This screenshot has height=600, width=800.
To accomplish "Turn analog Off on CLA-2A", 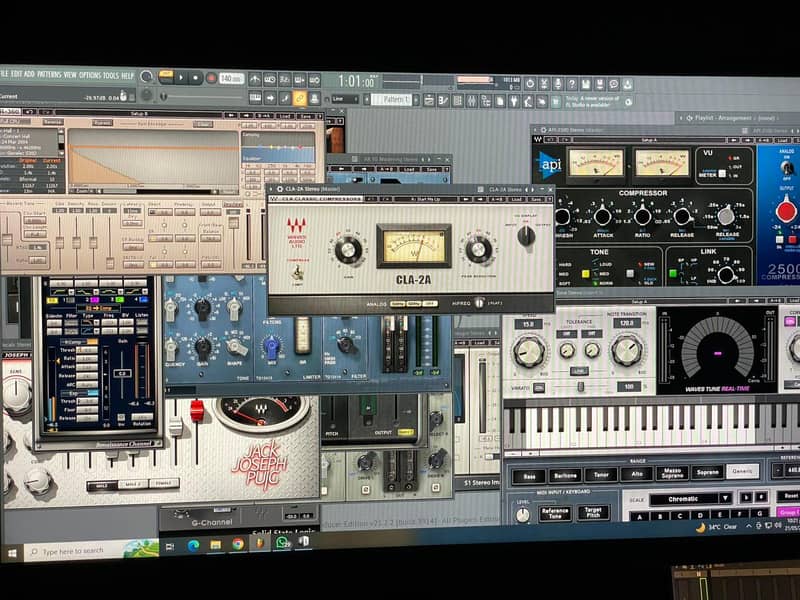I will click(x=431, y=303).
